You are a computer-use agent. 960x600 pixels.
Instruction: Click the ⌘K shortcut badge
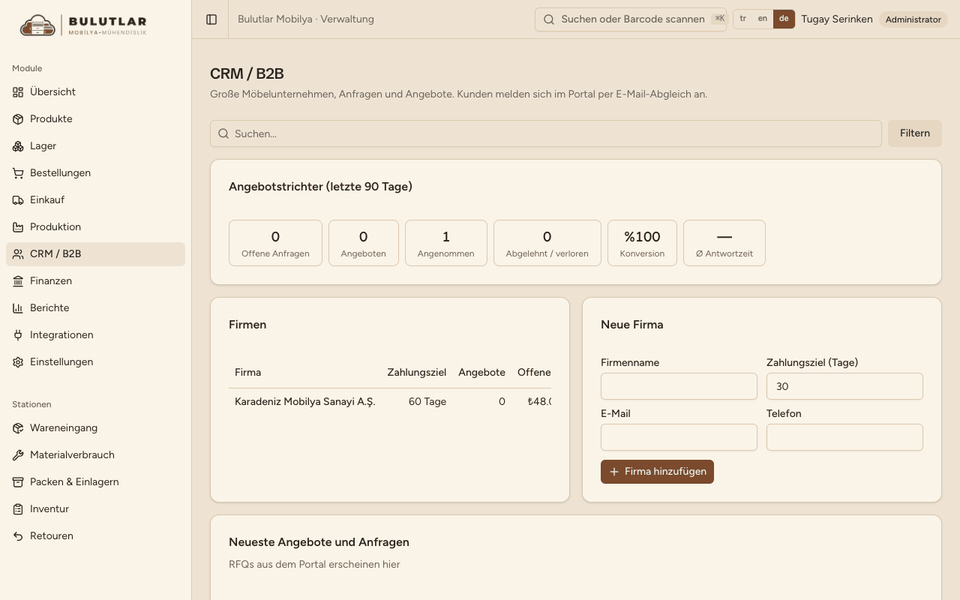pos(719,18)
